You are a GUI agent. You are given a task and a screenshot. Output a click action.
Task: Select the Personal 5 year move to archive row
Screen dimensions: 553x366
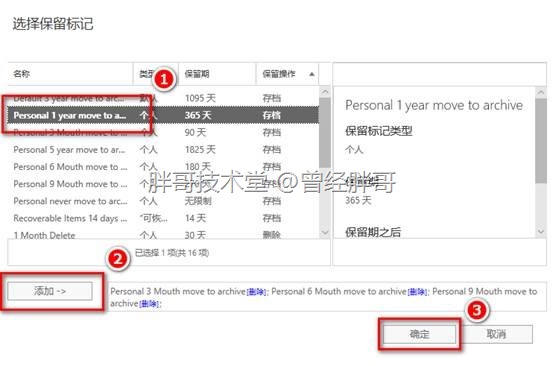pos(163,150)
